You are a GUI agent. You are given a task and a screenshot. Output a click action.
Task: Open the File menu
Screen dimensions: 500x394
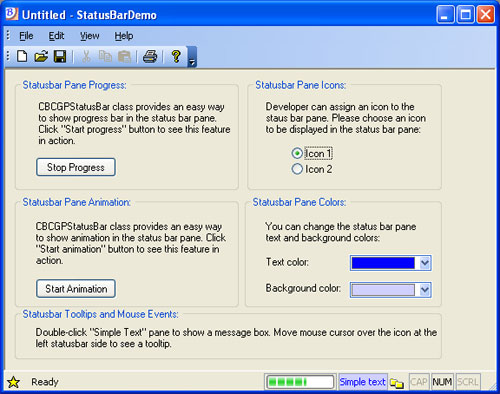tap(26, 36)
